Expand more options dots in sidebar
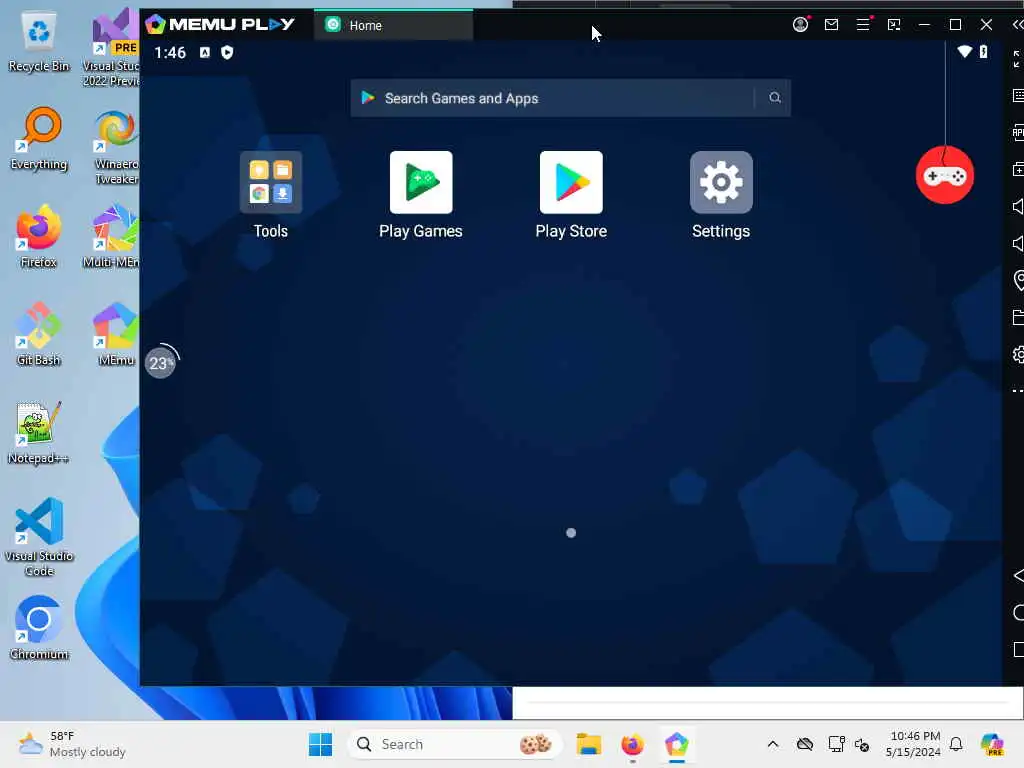This screenshot has width=1024, height=768. [1017, 391]
